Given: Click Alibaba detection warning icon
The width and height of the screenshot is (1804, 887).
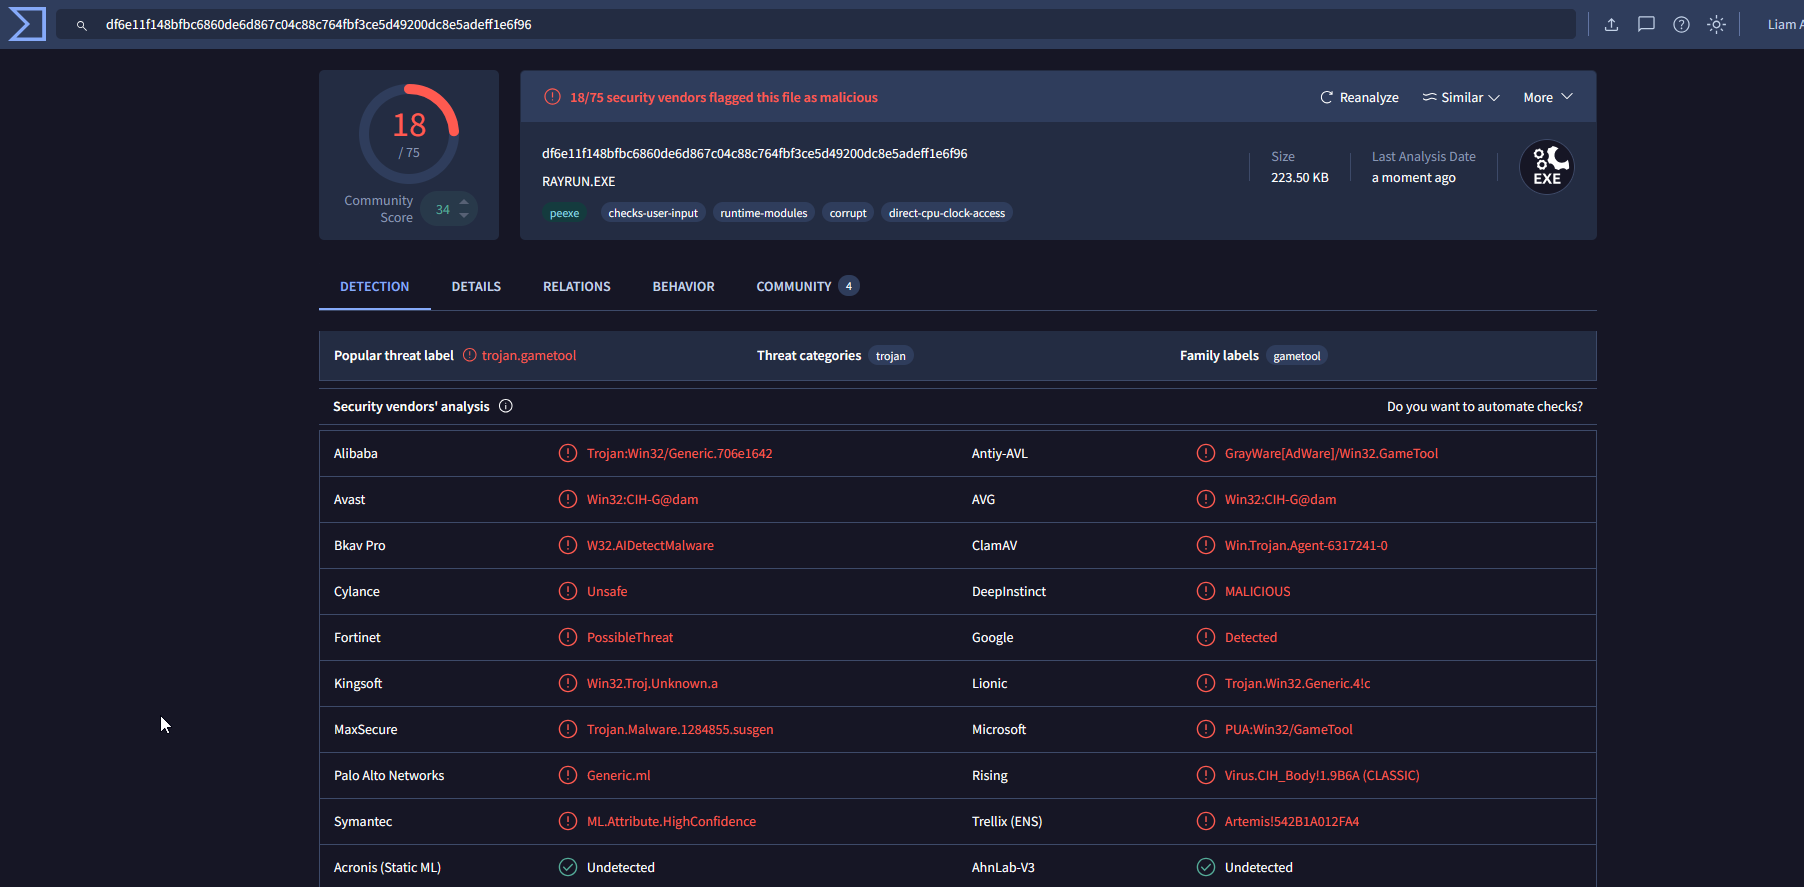Looking at the screenshot, I should (568, 453).
